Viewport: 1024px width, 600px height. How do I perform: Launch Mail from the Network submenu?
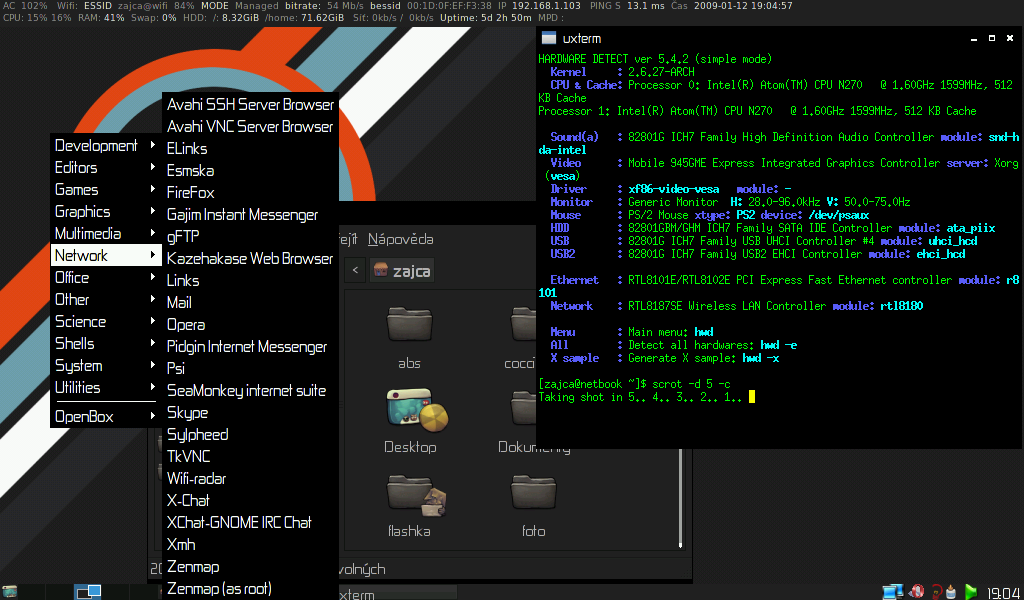250,302
